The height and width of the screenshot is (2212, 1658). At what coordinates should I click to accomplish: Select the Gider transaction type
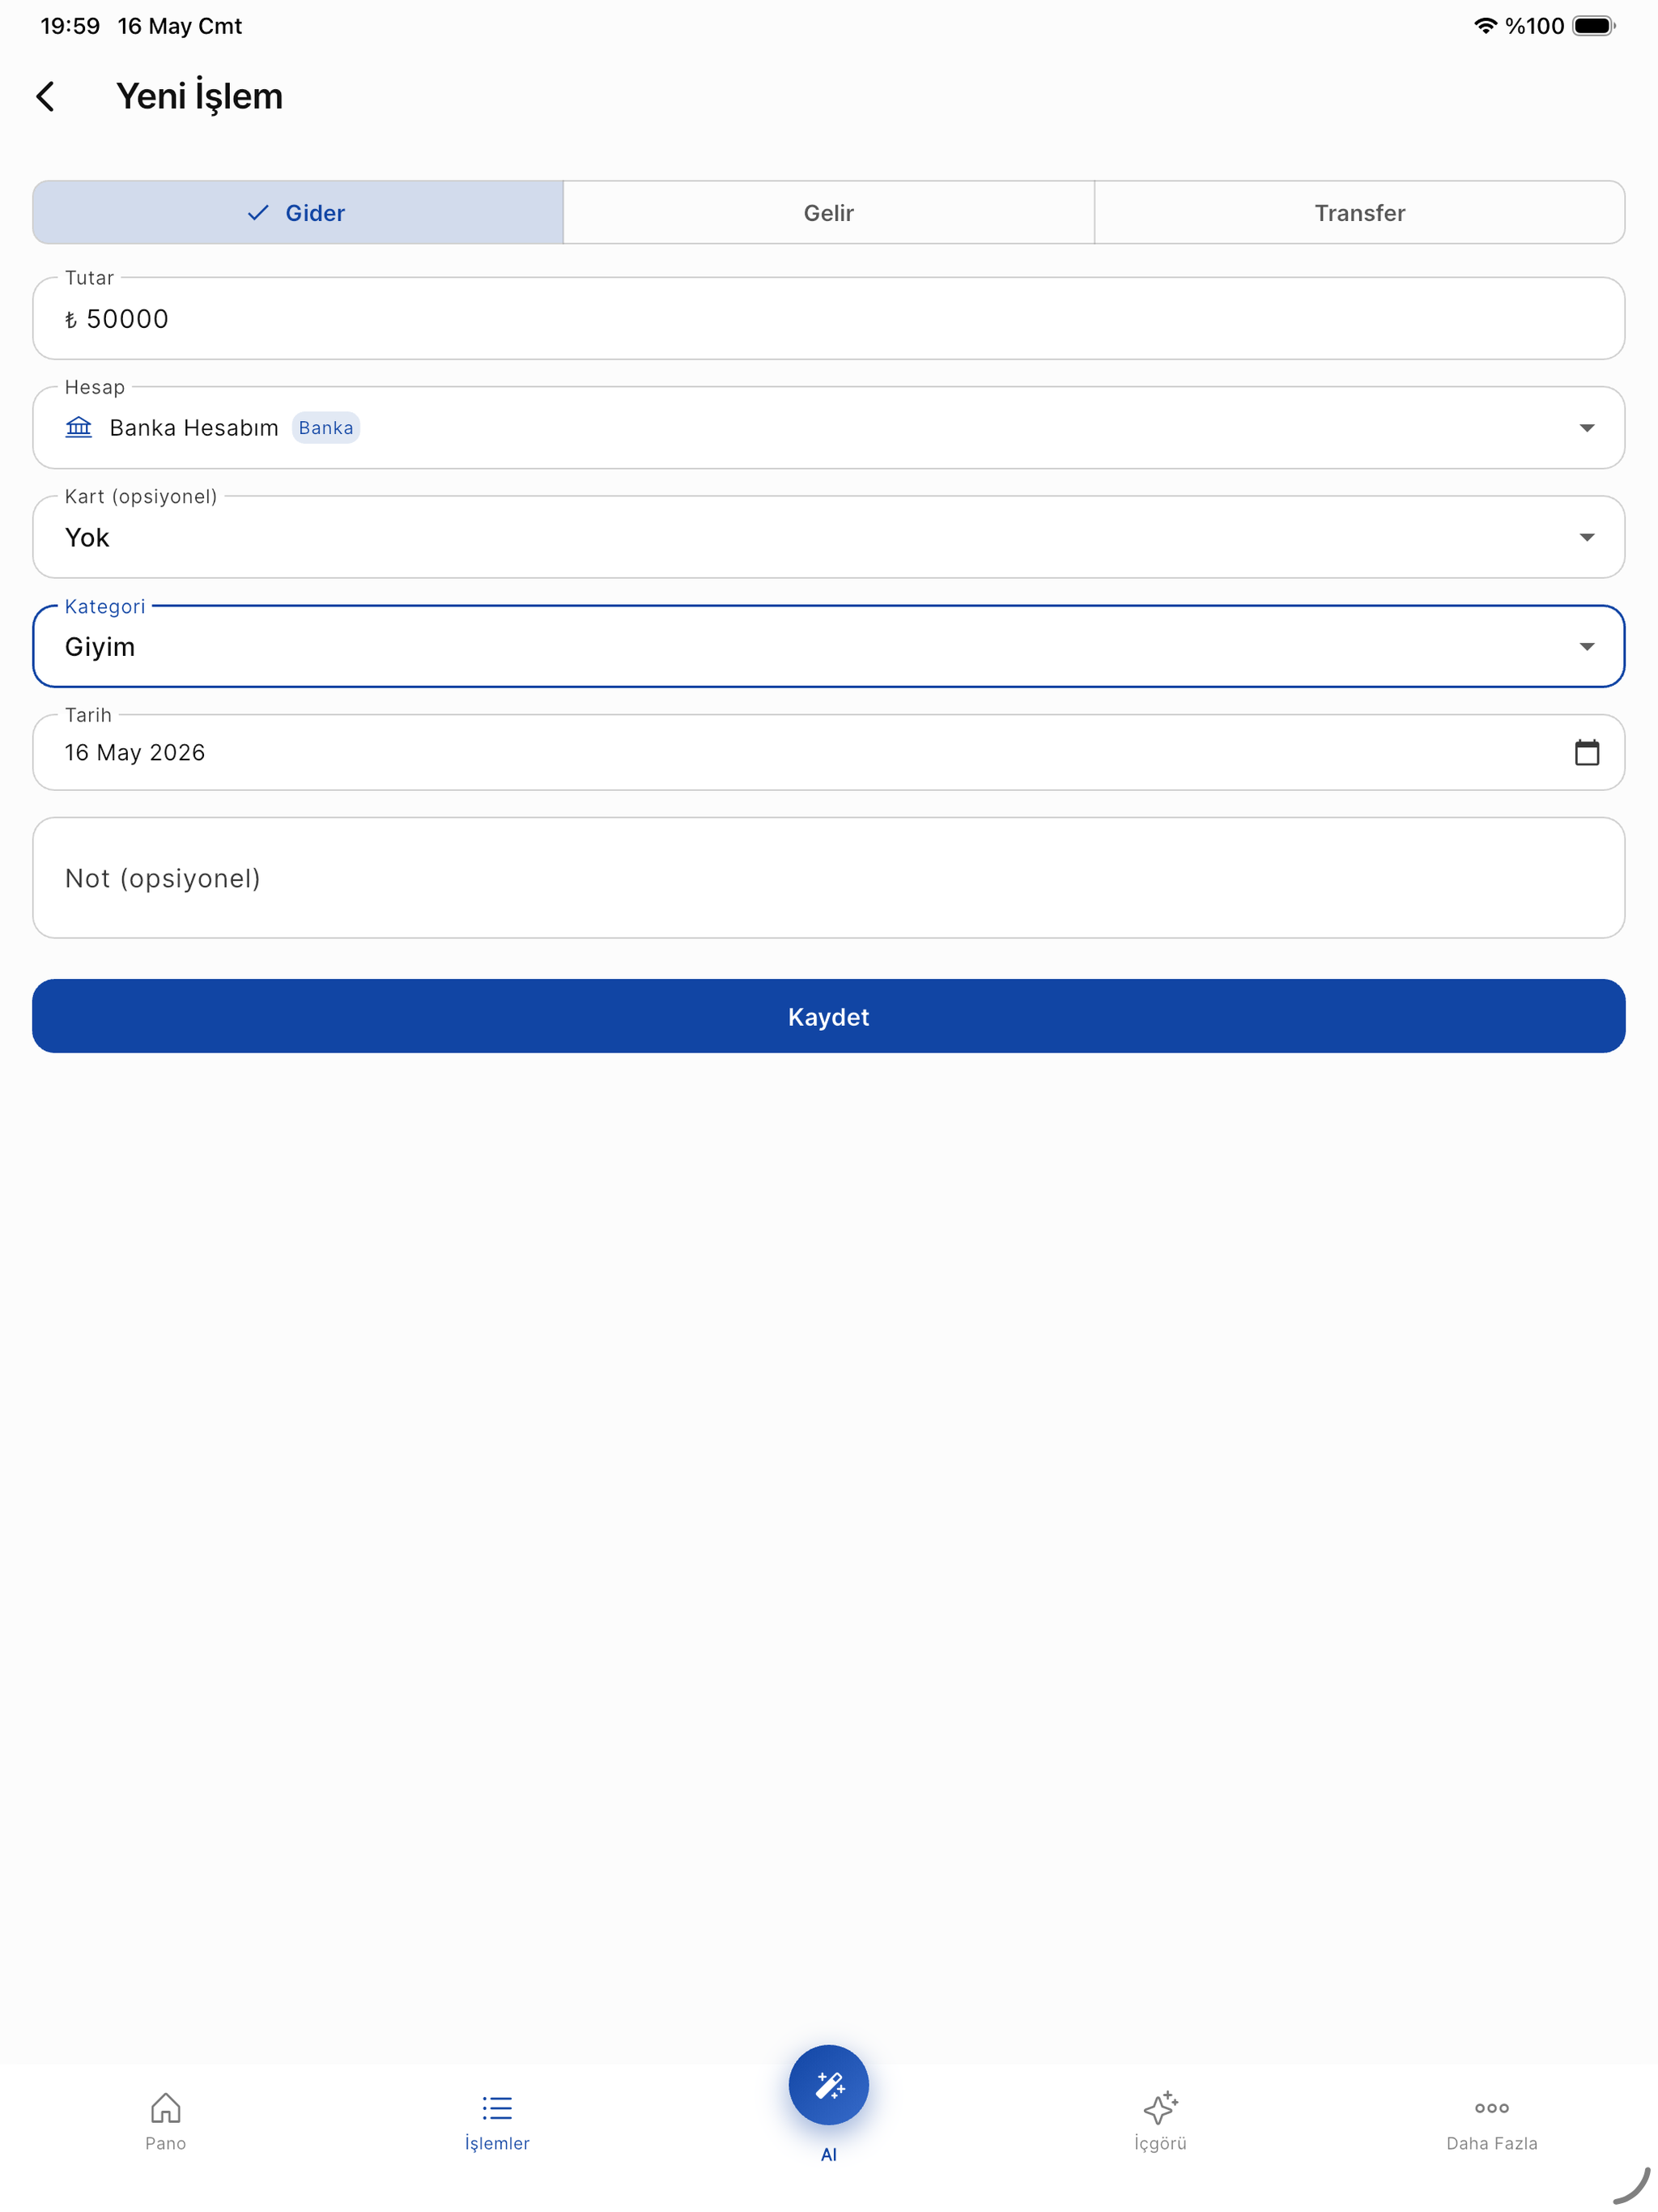point(298,213)
